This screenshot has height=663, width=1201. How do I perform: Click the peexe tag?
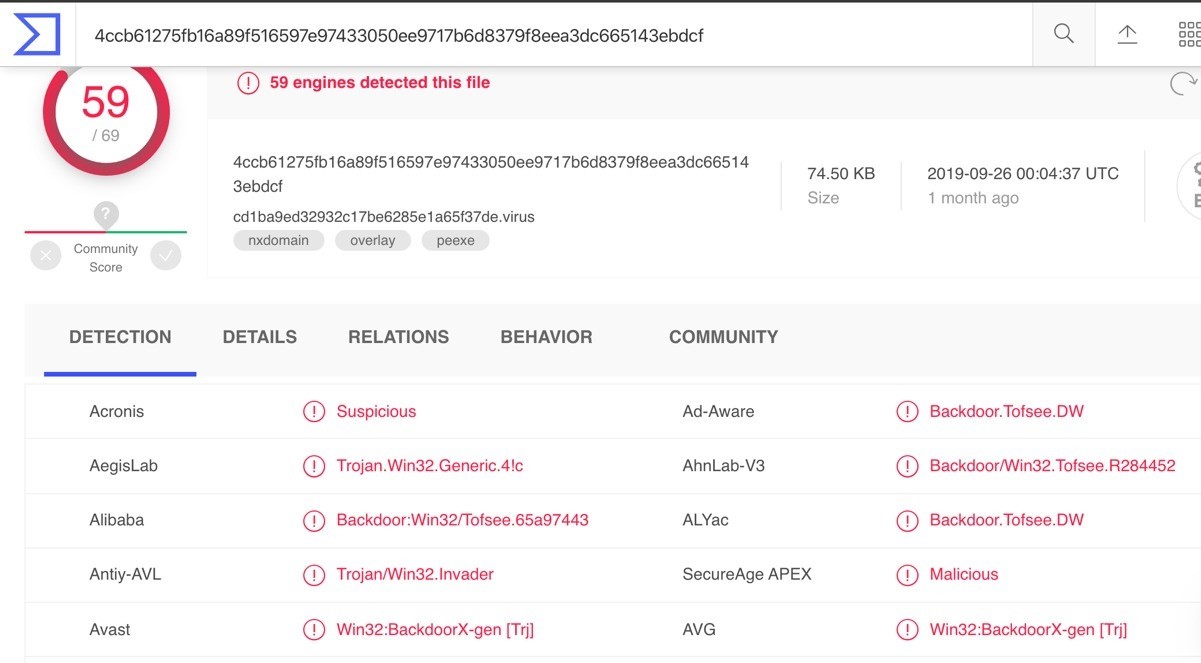[456, 240]
